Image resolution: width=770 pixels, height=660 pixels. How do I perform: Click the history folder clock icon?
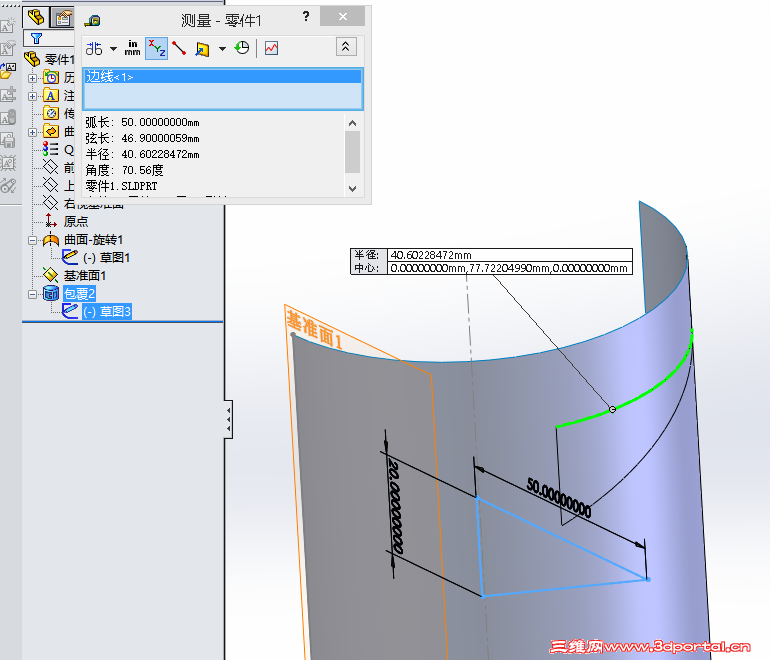coord(51,77)
